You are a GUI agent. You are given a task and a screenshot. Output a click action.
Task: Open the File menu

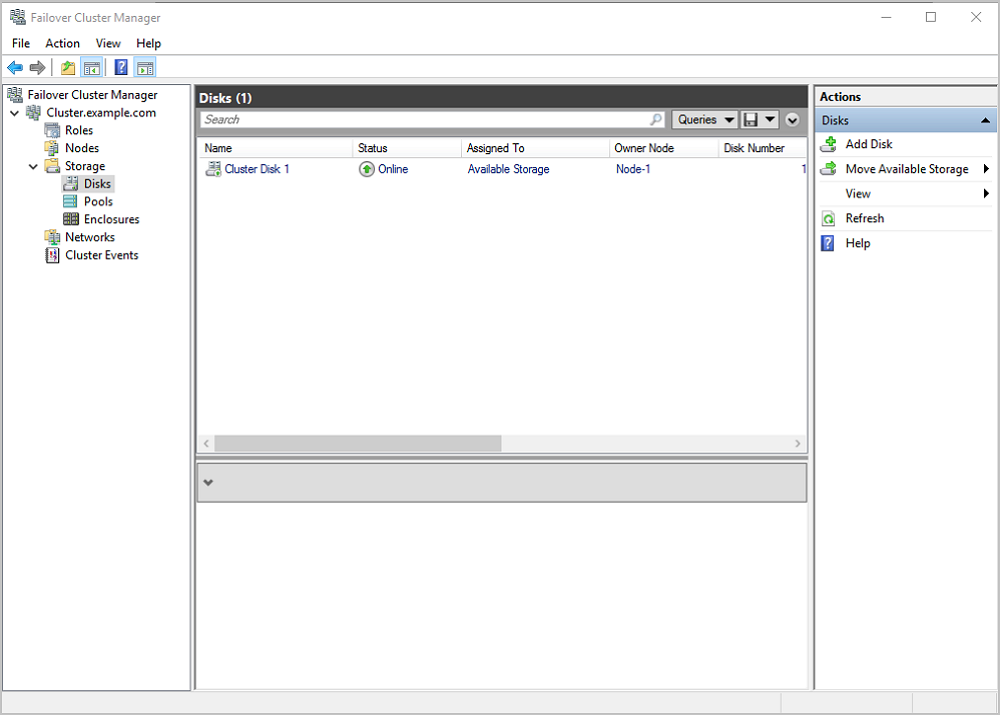tap(21, 43)
